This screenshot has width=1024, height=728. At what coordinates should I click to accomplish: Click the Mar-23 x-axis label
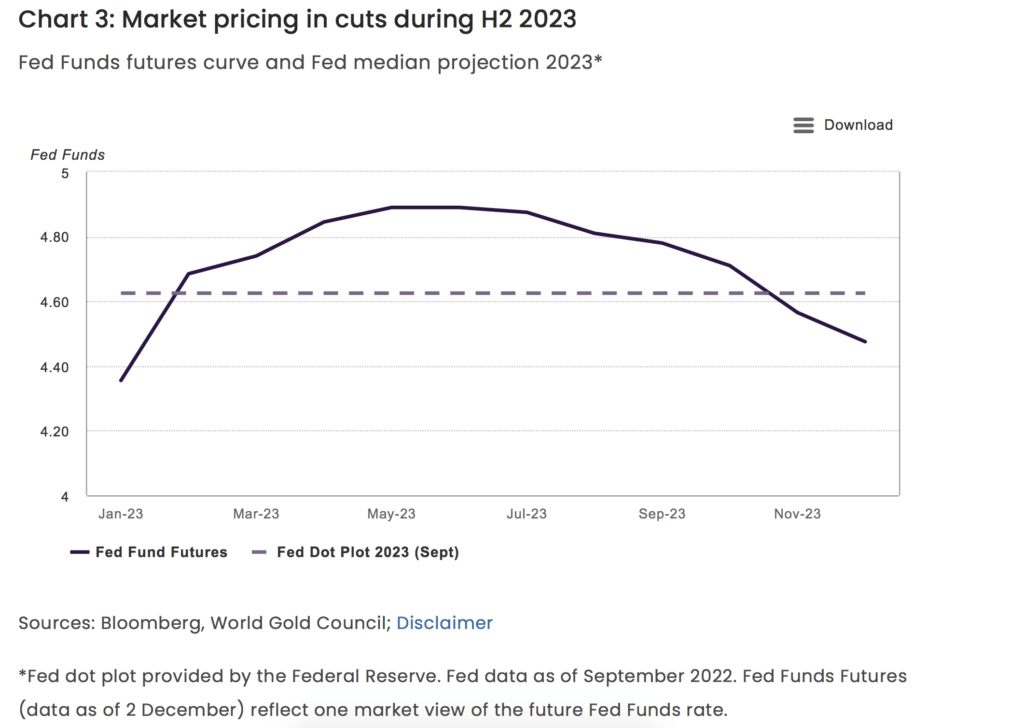coord(256,514)
